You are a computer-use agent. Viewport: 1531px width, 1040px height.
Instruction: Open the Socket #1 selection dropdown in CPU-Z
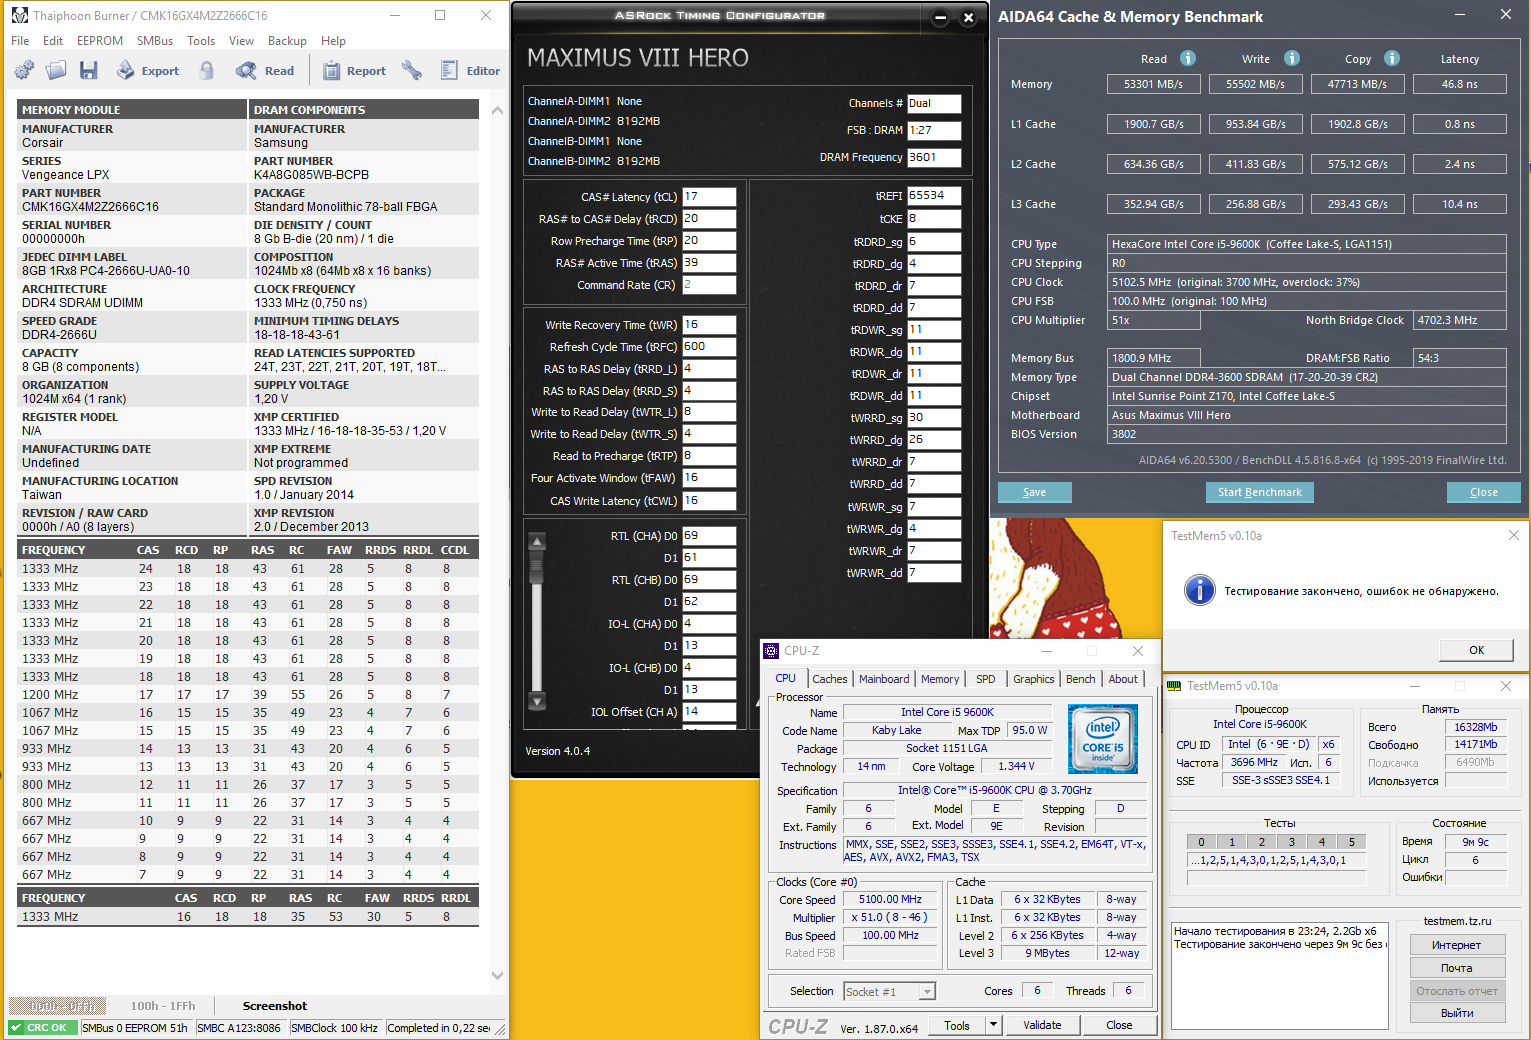click(x=889, y=991)
